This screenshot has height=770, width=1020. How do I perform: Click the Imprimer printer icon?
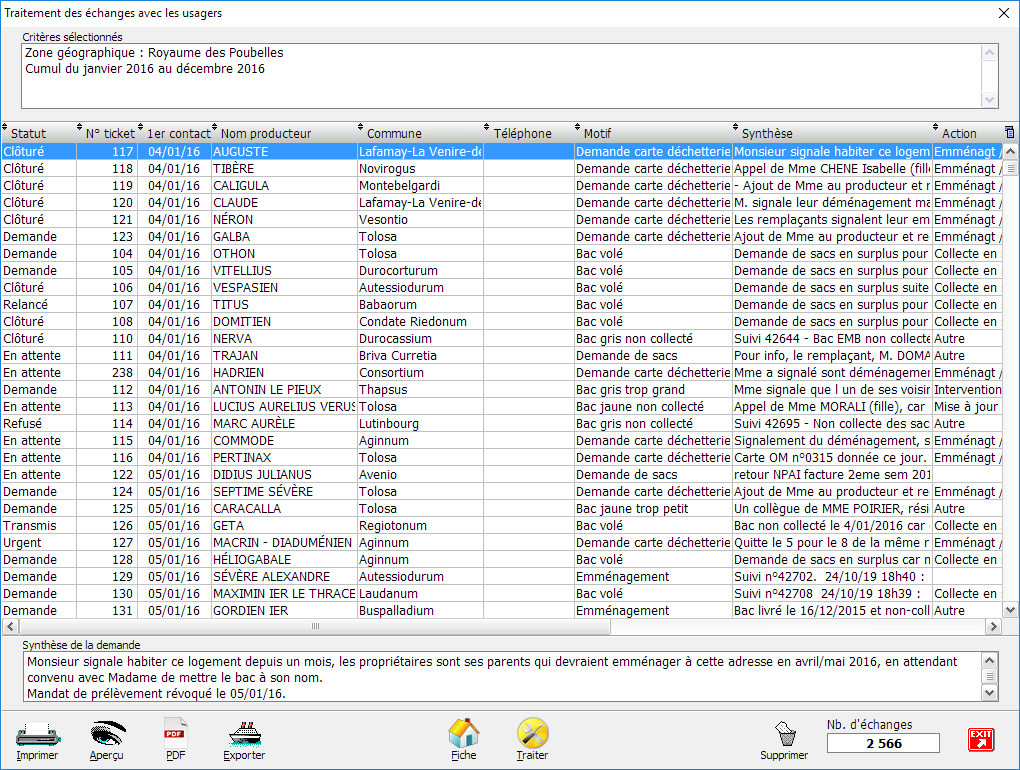(37, 735)
